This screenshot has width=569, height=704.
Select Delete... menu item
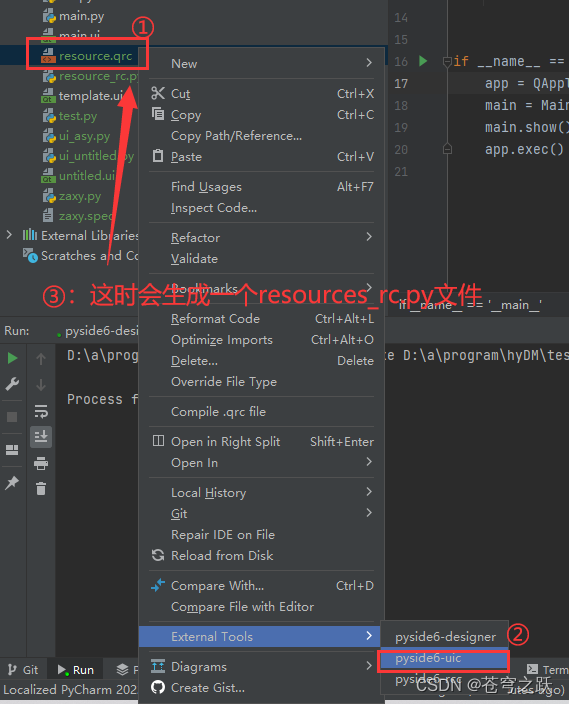coord(261,361)
